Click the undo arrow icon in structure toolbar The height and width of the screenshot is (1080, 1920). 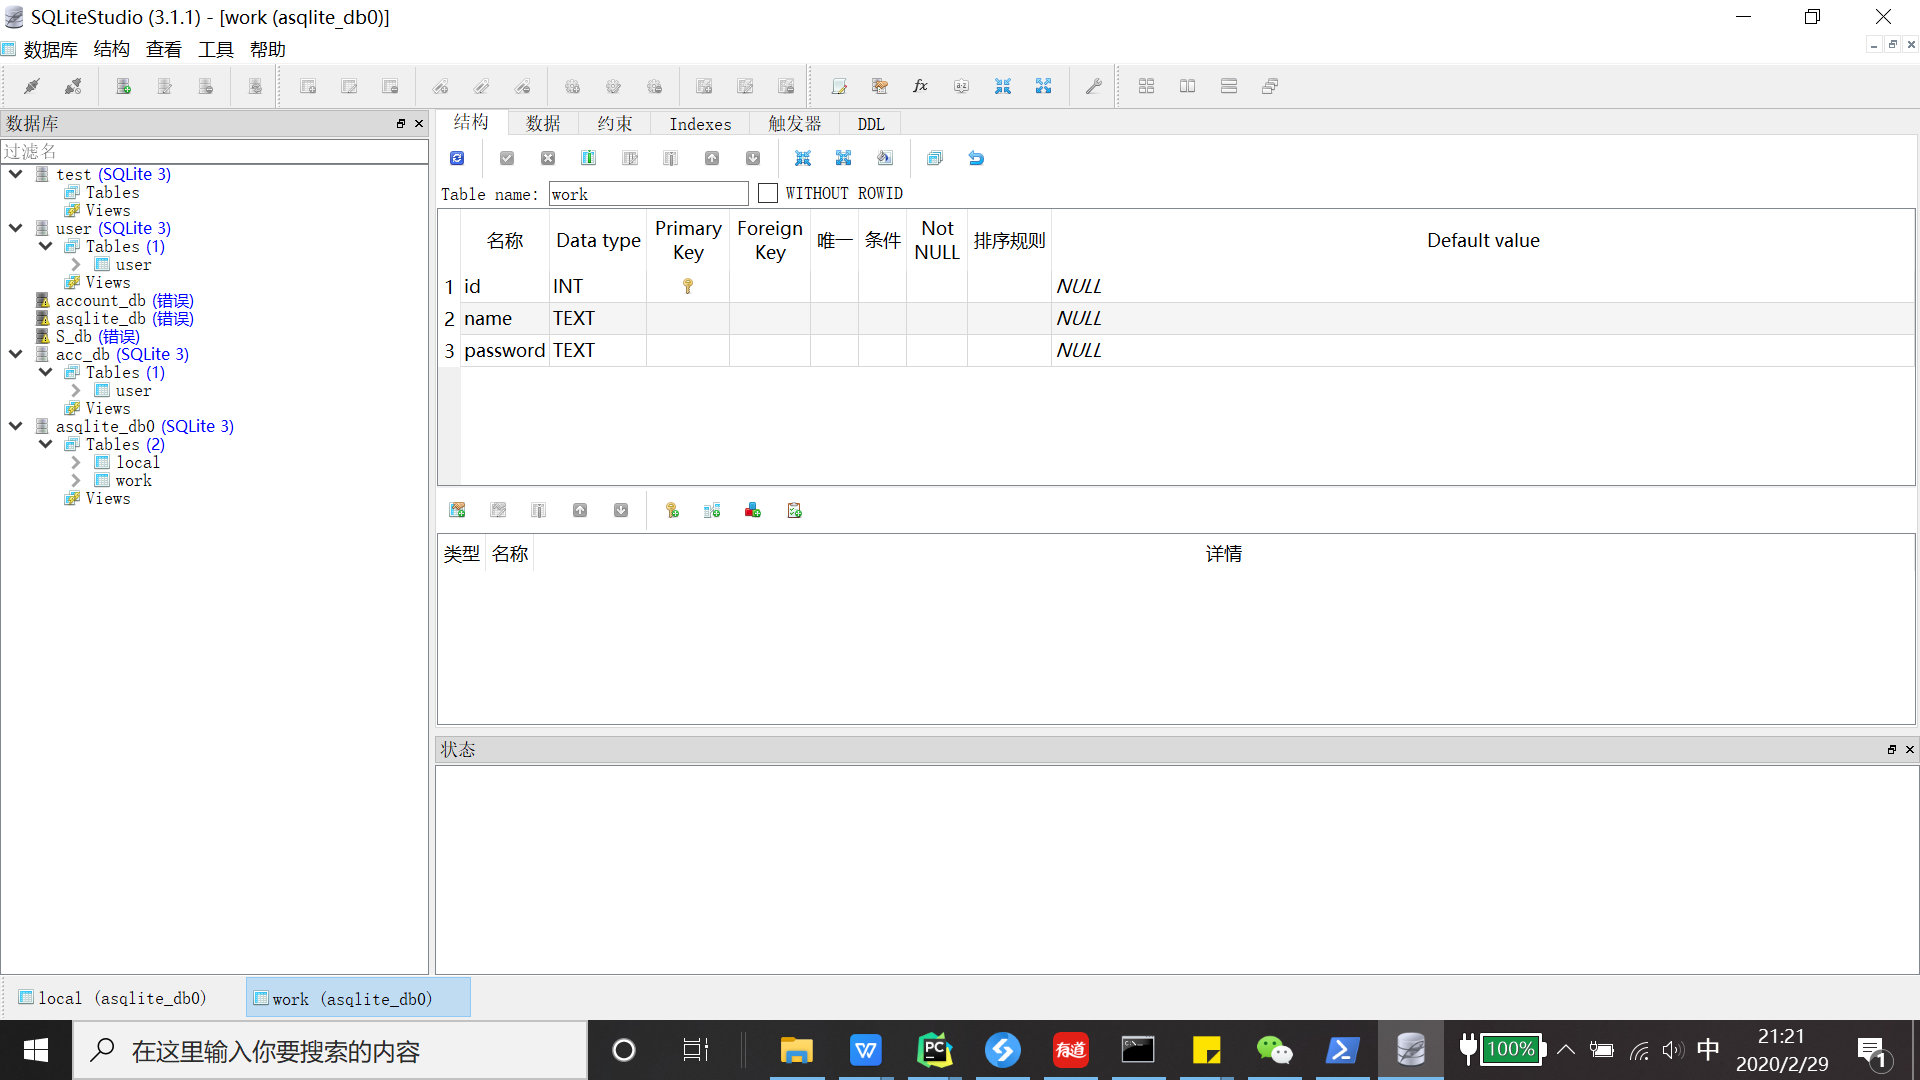pos(976,158)
